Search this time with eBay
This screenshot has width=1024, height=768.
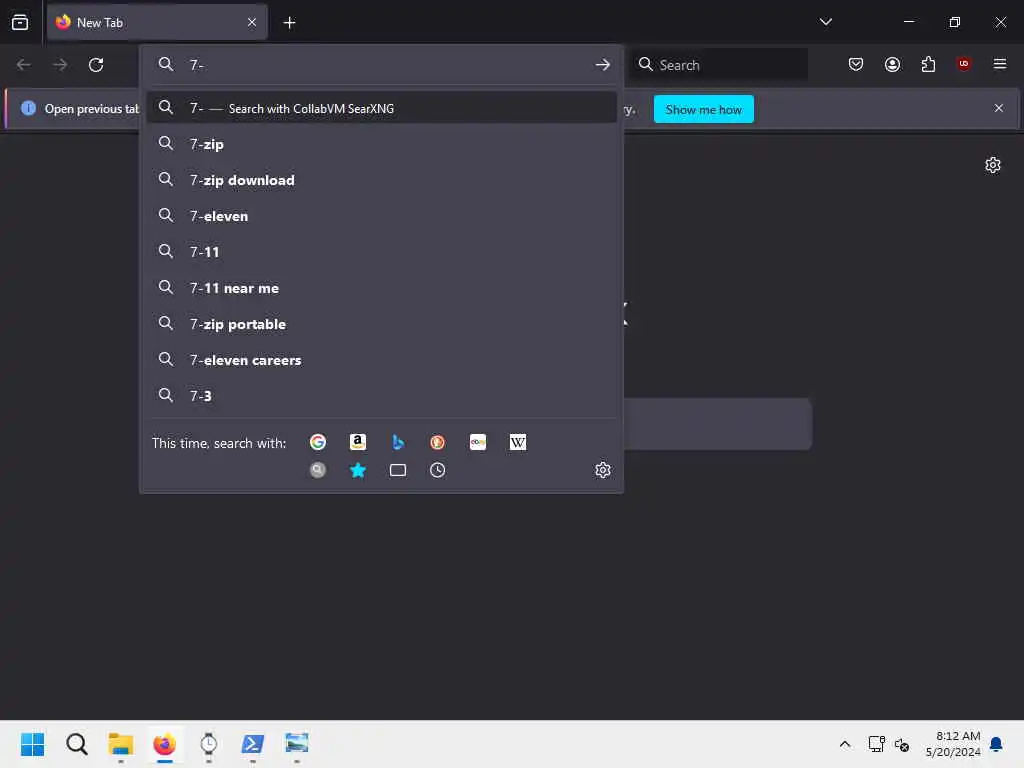click(477, 442)
